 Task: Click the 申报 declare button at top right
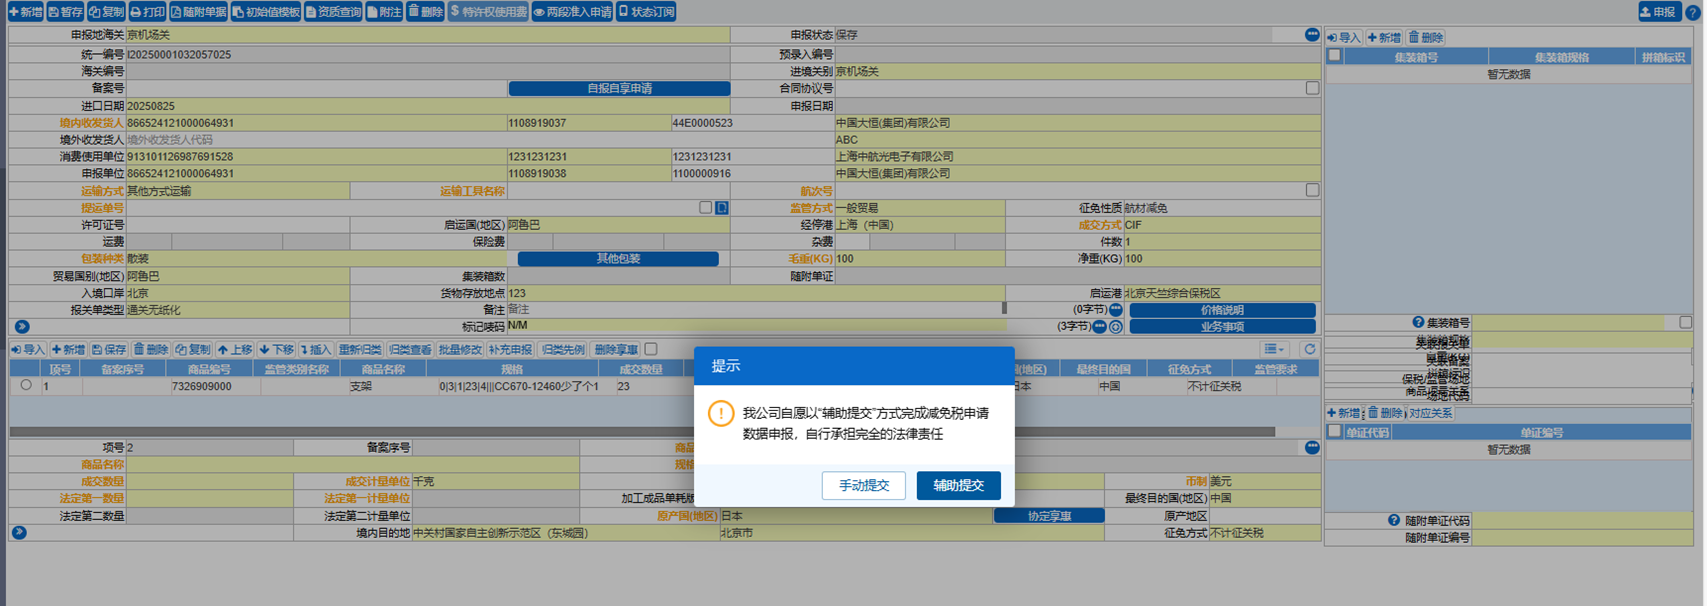tap(1658, 12)
